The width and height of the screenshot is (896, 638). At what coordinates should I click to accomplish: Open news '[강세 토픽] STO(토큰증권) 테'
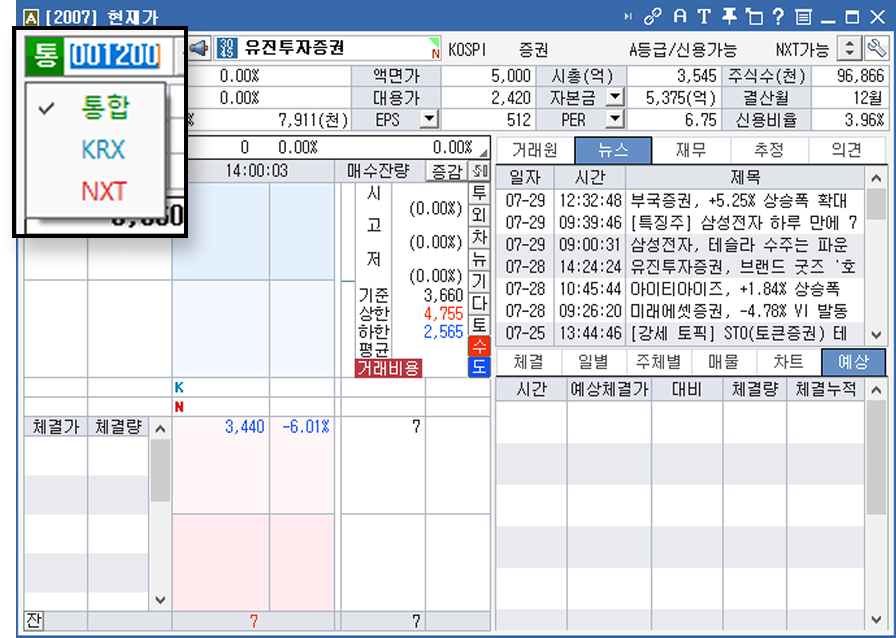(739, 333)
